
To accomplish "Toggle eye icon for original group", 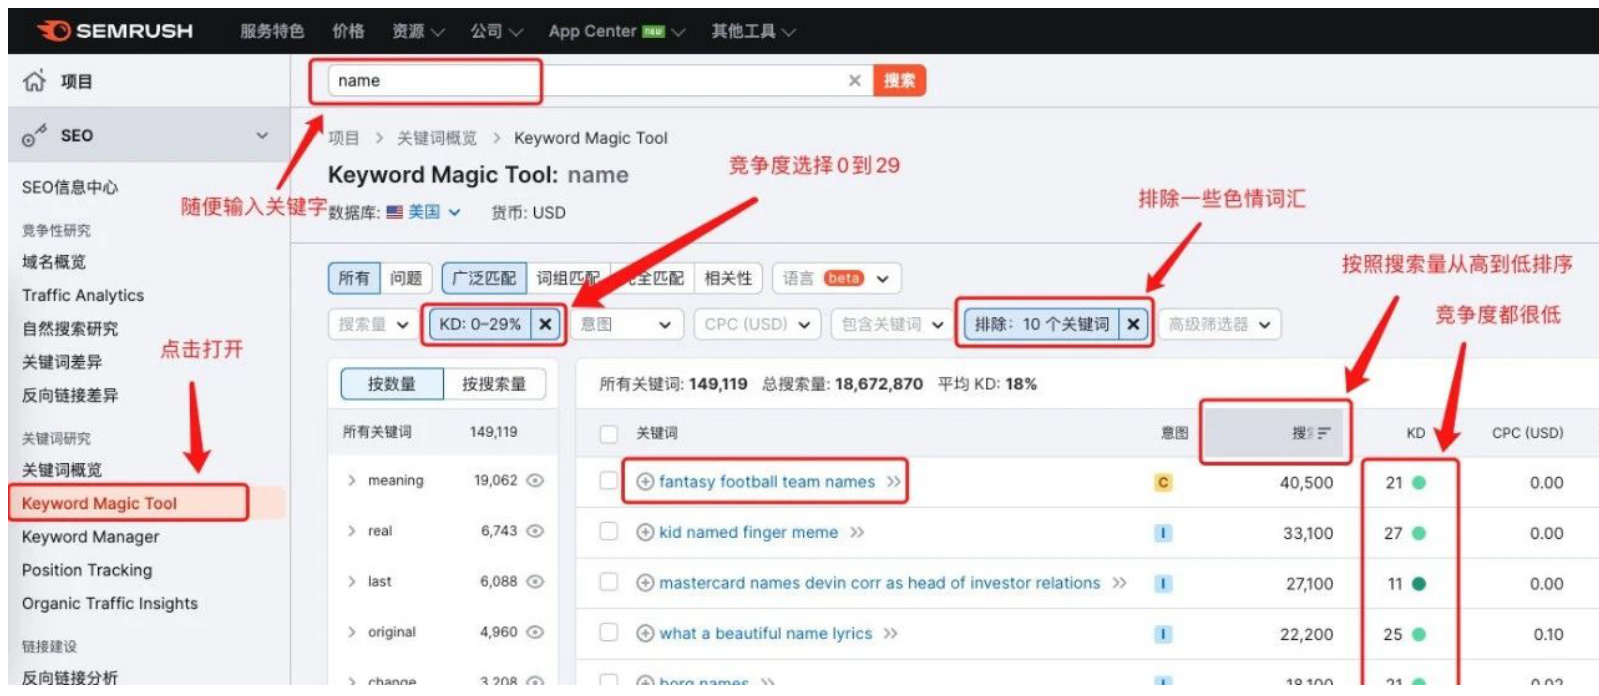I will (x=535, y=632).
